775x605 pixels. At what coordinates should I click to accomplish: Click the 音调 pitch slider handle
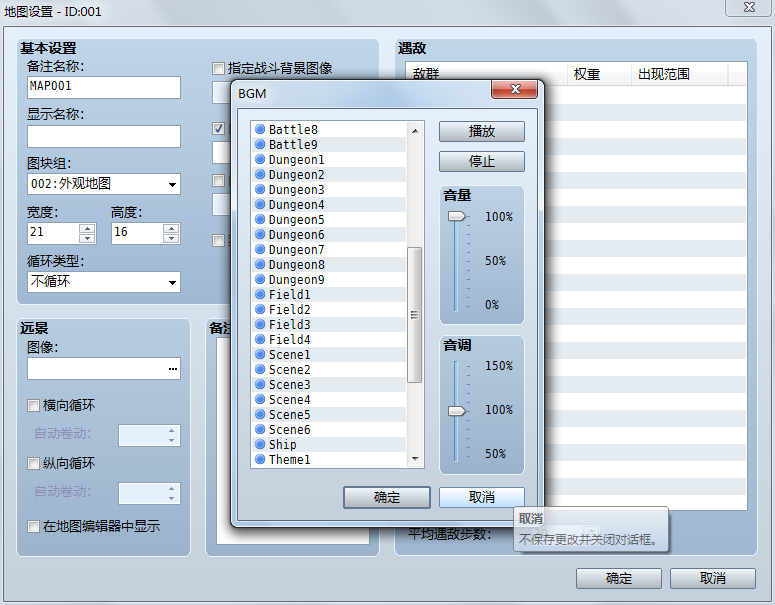pyautogui.click(x=457, y=411)
